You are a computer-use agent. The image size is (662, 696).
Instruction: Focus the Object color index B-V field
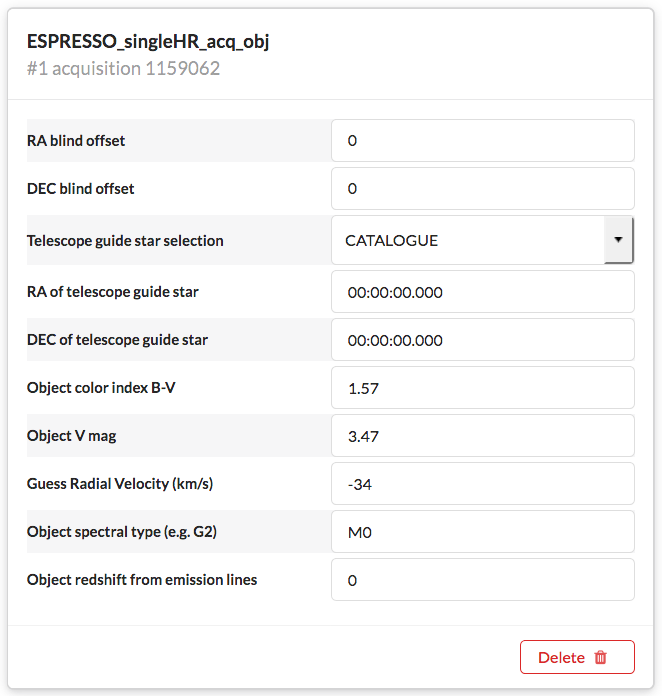pyautogui.click(x=482, y=388)
